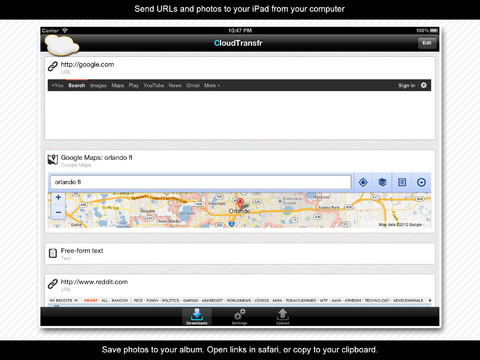Tap the Edit button in header
The image size is (480, 360).
tap(427, 43)
